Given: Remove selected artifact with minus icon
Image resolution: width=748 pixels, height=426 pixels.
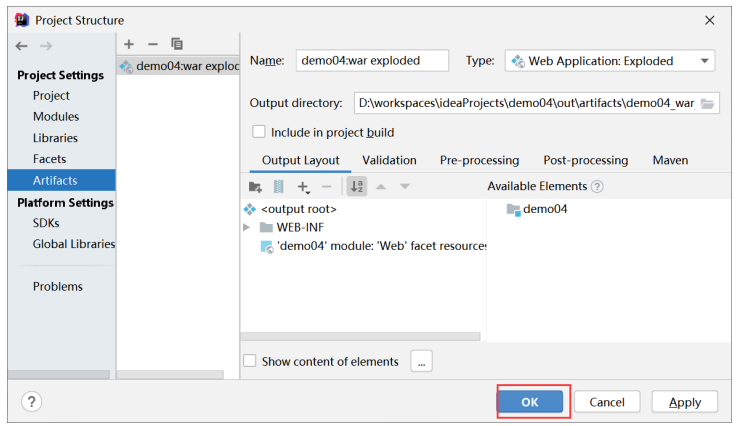Looking at the screenshot, I should tap(153, 44).
